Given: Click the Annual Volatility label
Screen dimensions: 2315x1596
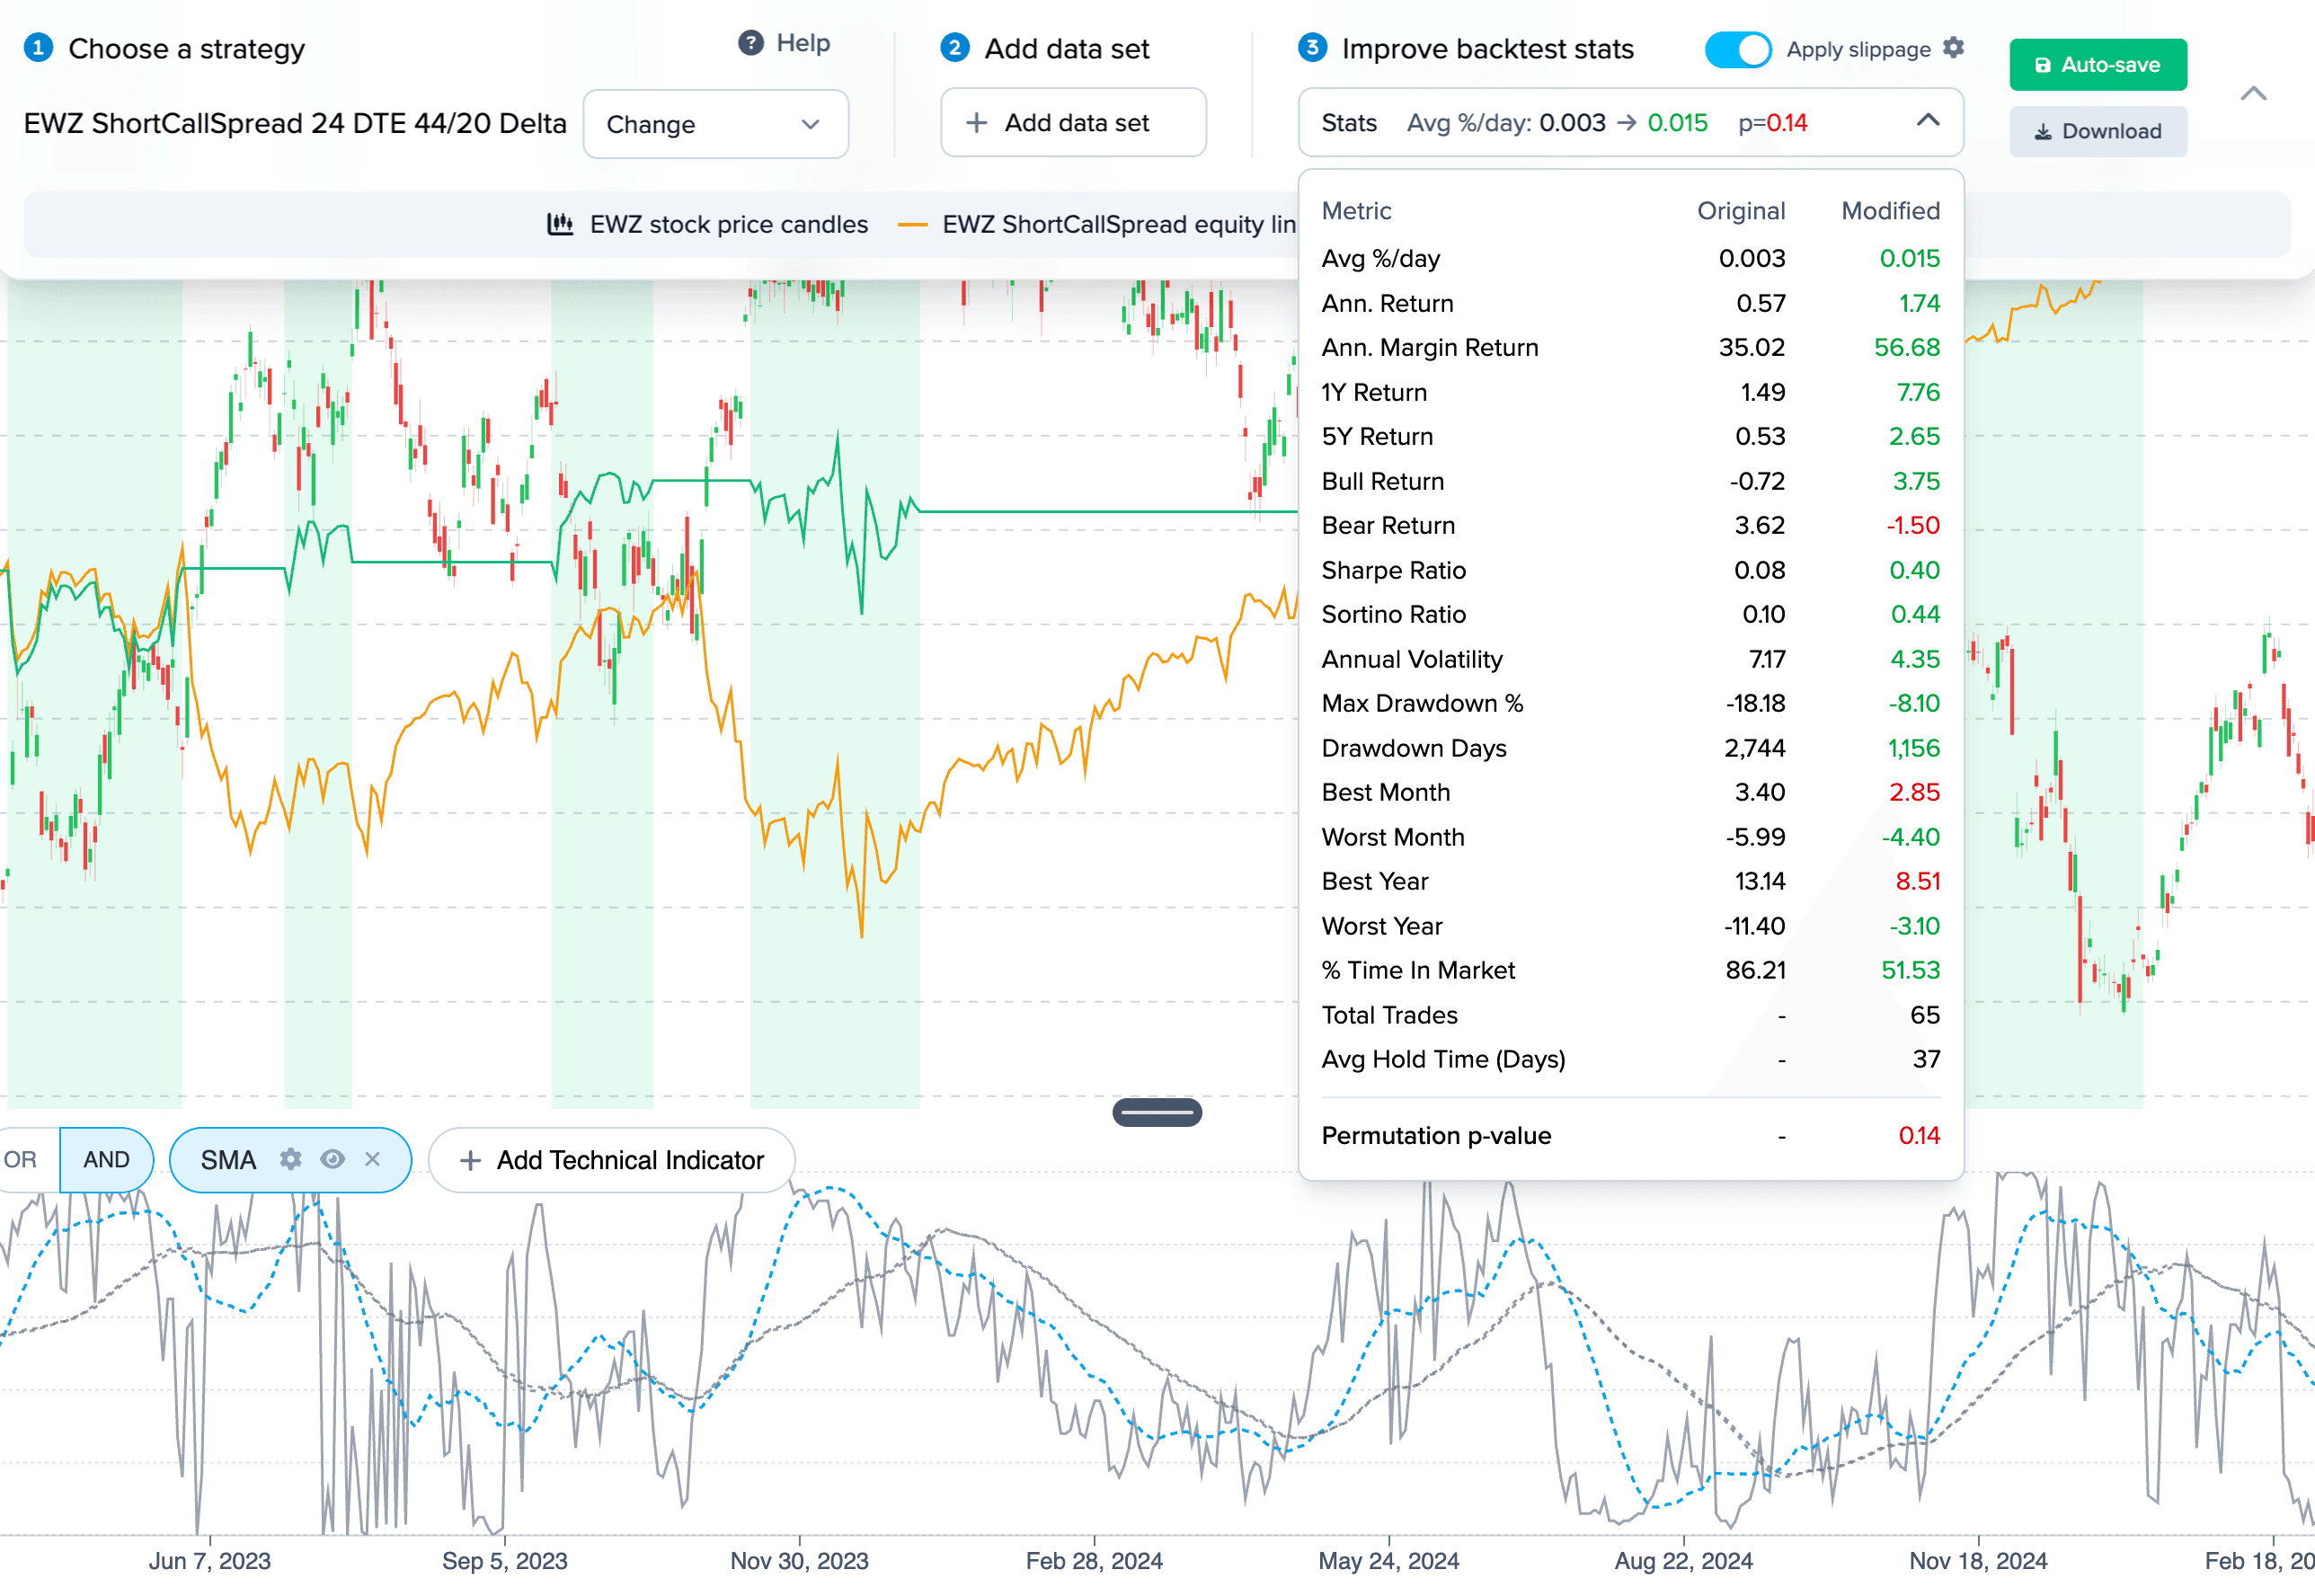Looking at the screenshot, I should tap(1411, 659).
